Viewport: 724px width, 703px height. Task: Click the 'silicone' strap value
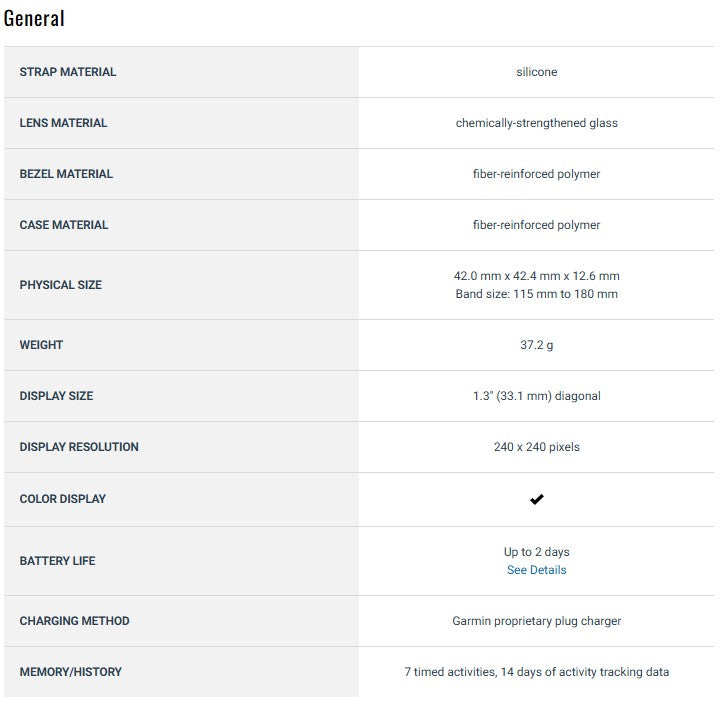[x=537, y=72]
